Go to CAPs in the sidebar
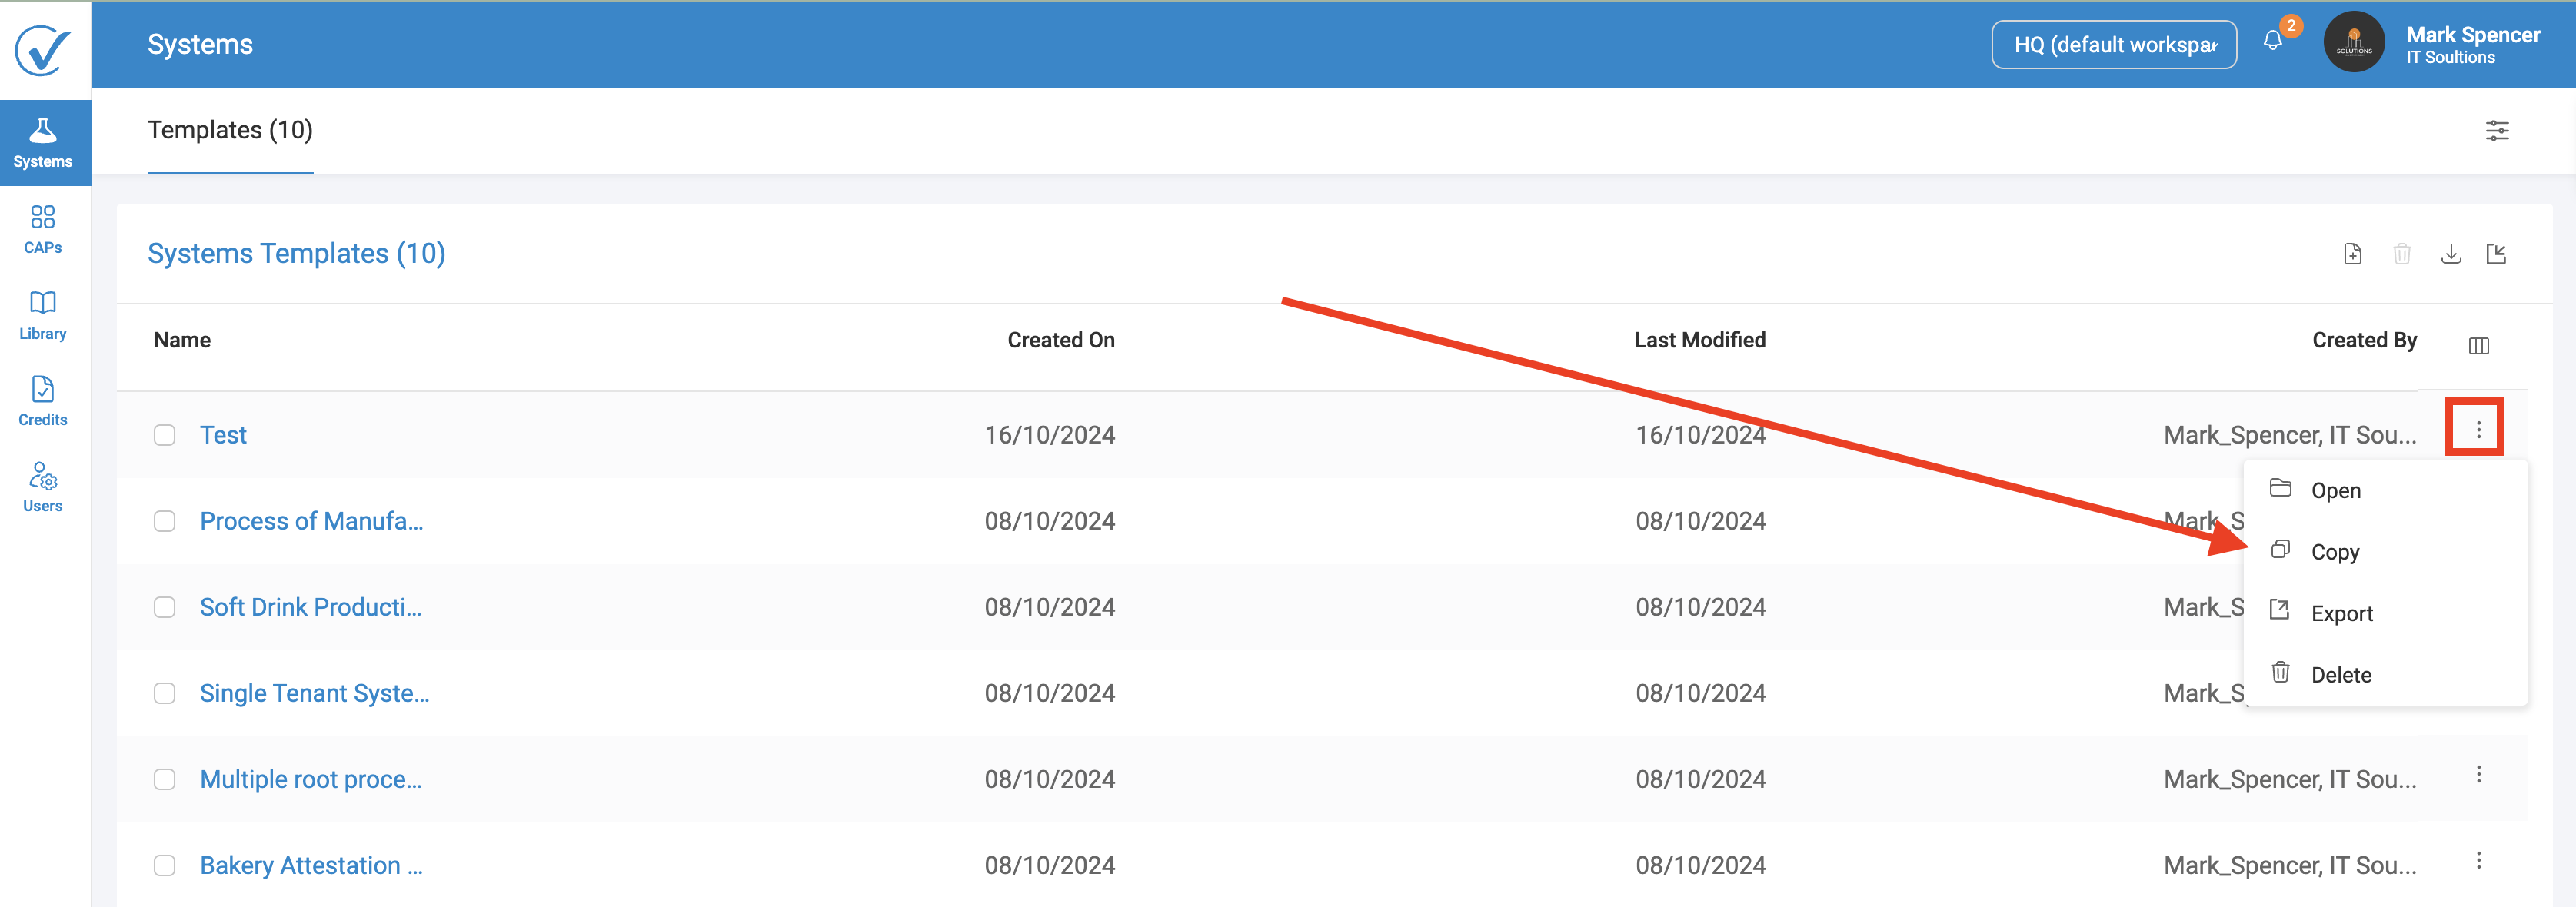Image resolution: width=2576 pixels, height=907 pixels. 43,229
